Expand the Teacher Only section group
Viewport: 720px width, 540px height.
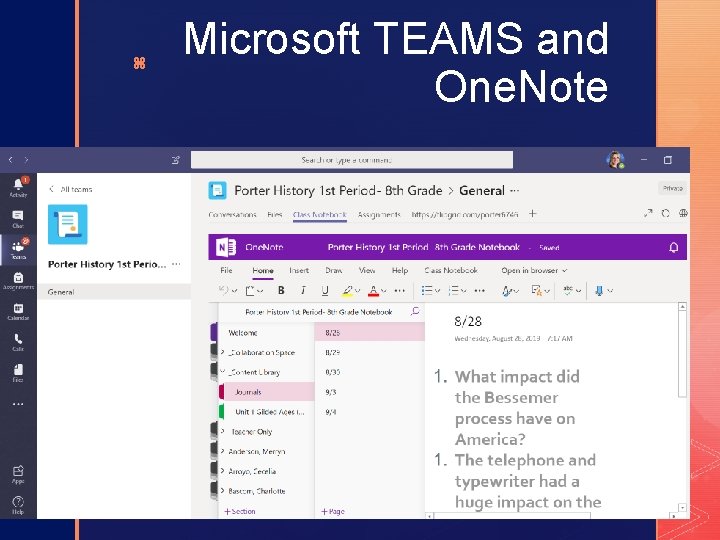pos(223,431)
